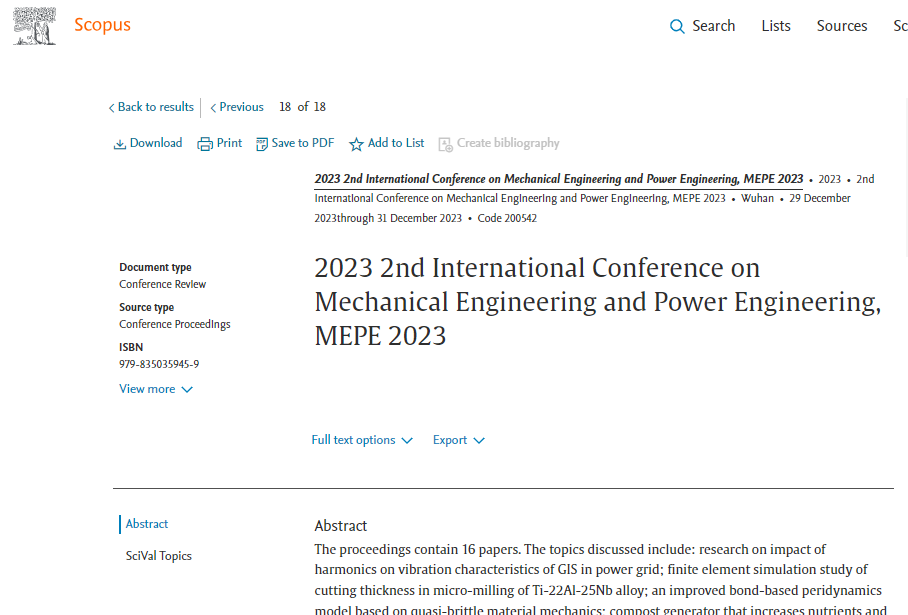Image resolution: width=908 pixels, height=615 pixels.
Task: Open the Lists menu
Action: click(x=775, y=26)
